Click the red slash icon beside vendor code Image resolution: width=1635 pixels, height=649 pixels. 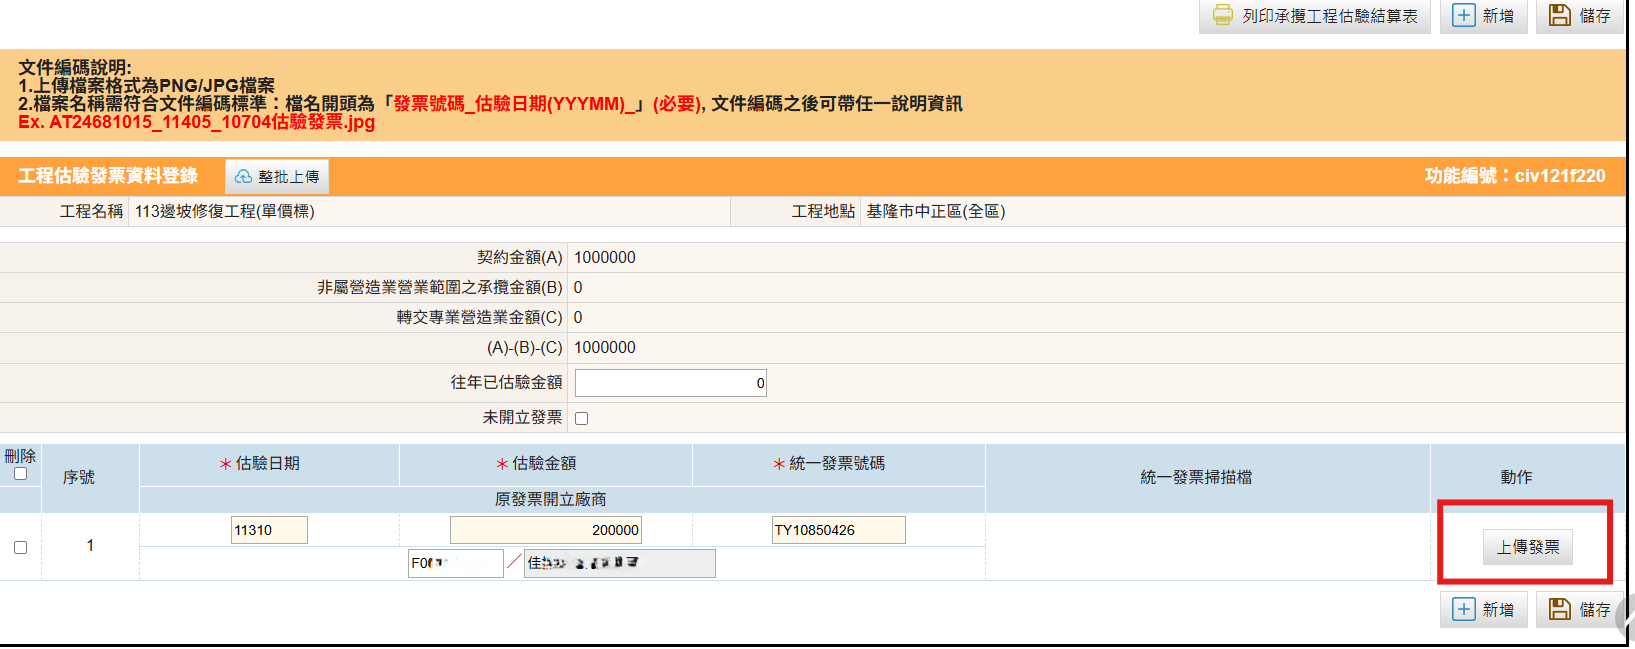[514, 562]
